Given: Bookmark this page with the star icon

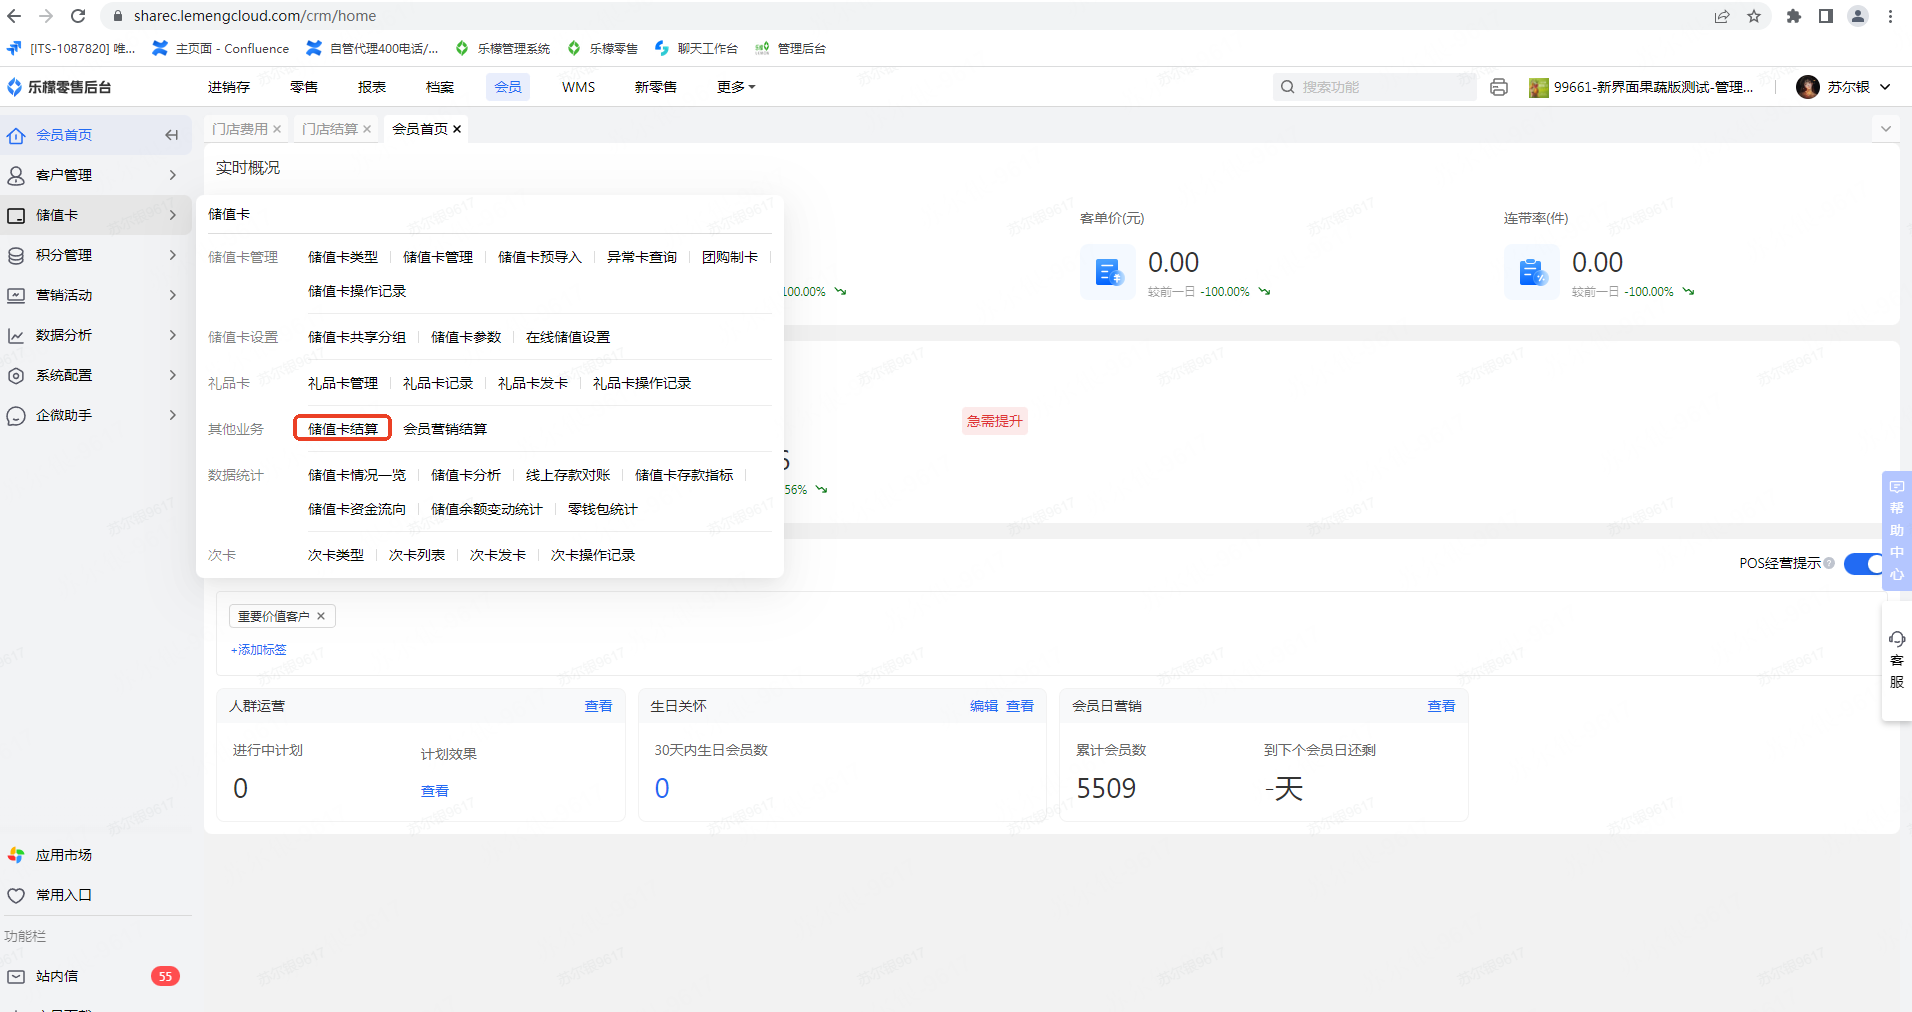Looking at the screenshot, I should tap(1754, 16).
